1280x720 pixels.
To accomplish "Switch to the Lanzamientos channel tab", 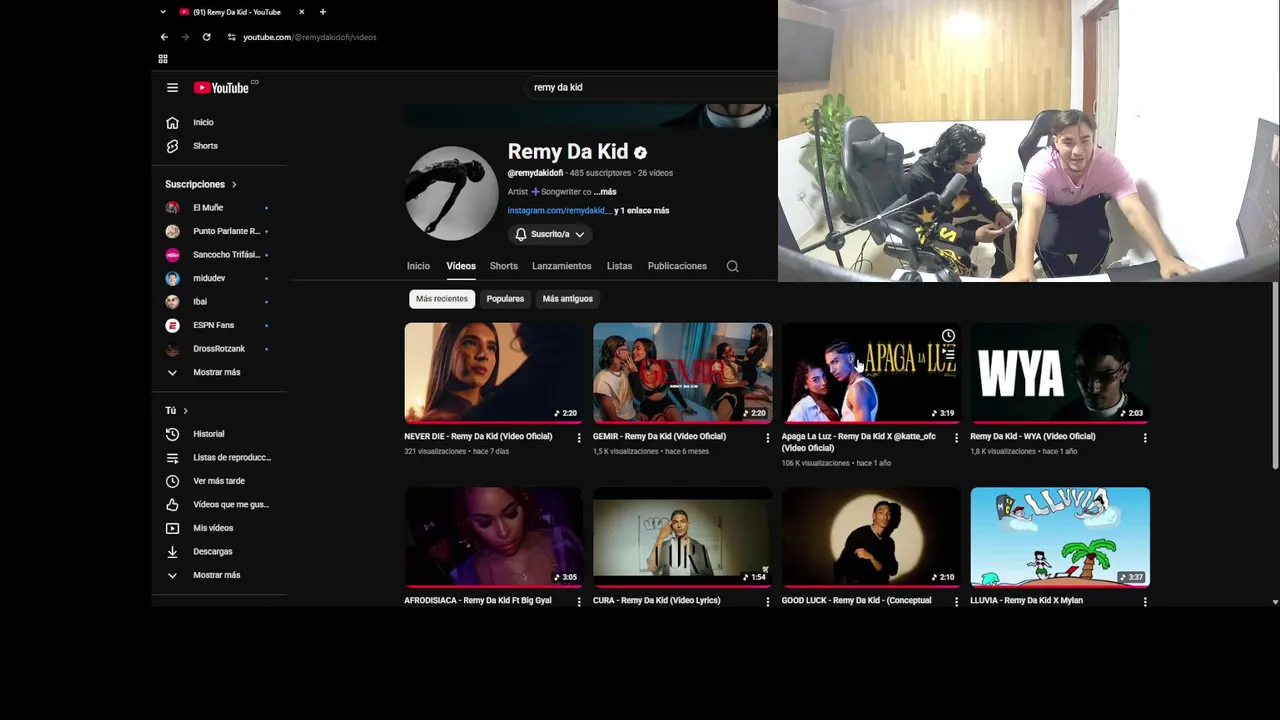I will click(562, 266).
